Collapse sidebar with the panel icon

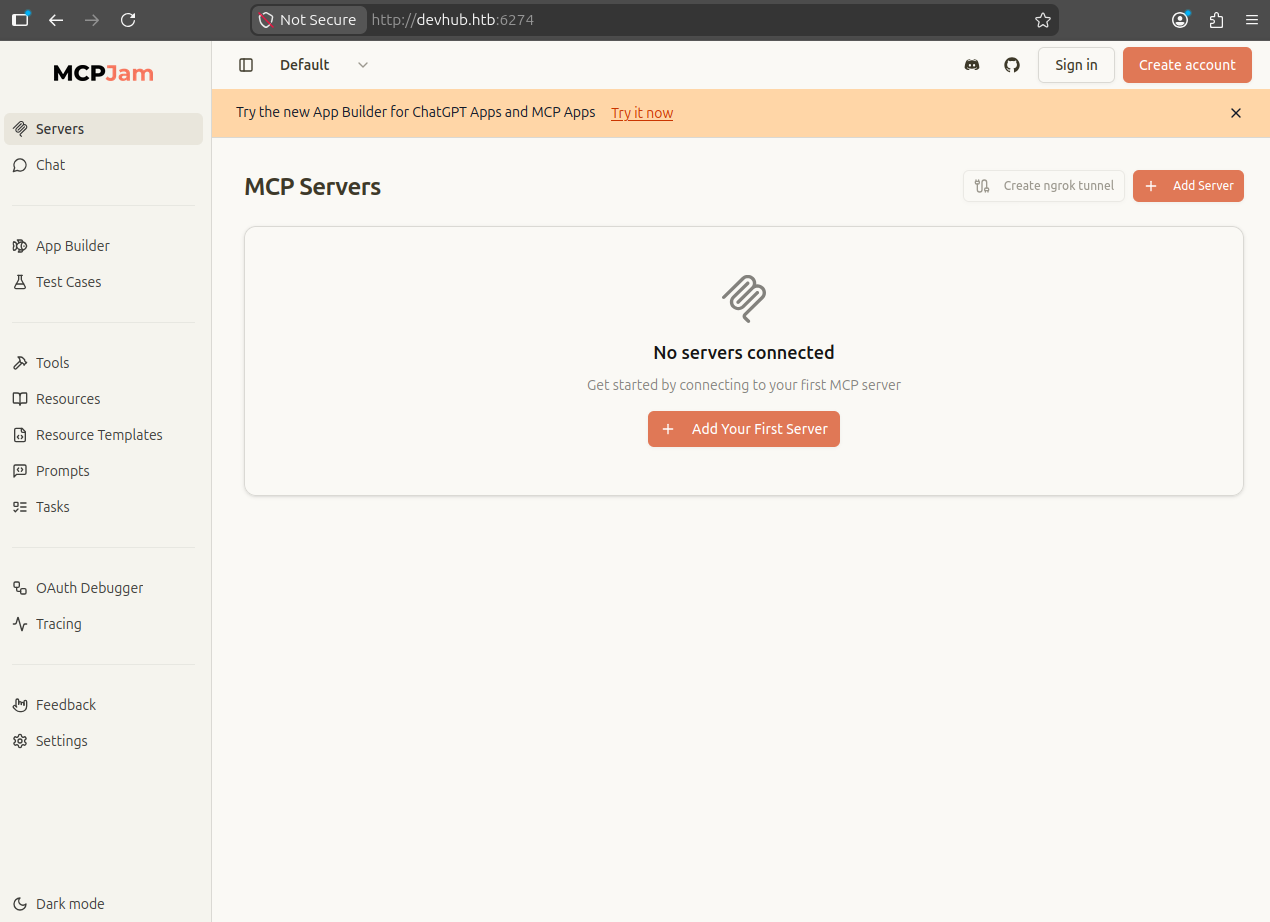(246, 65)
